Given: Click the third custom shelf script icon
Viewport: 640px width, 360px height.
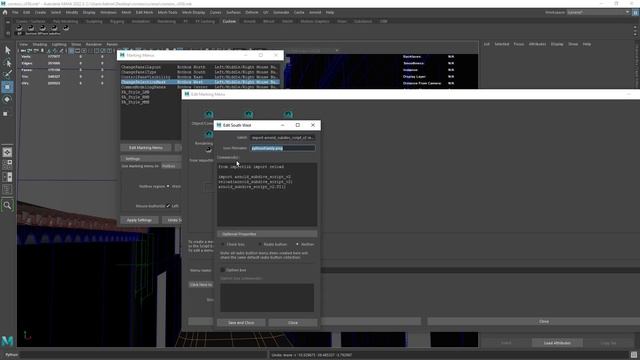Looking at the screenshot, I should 43,28.
